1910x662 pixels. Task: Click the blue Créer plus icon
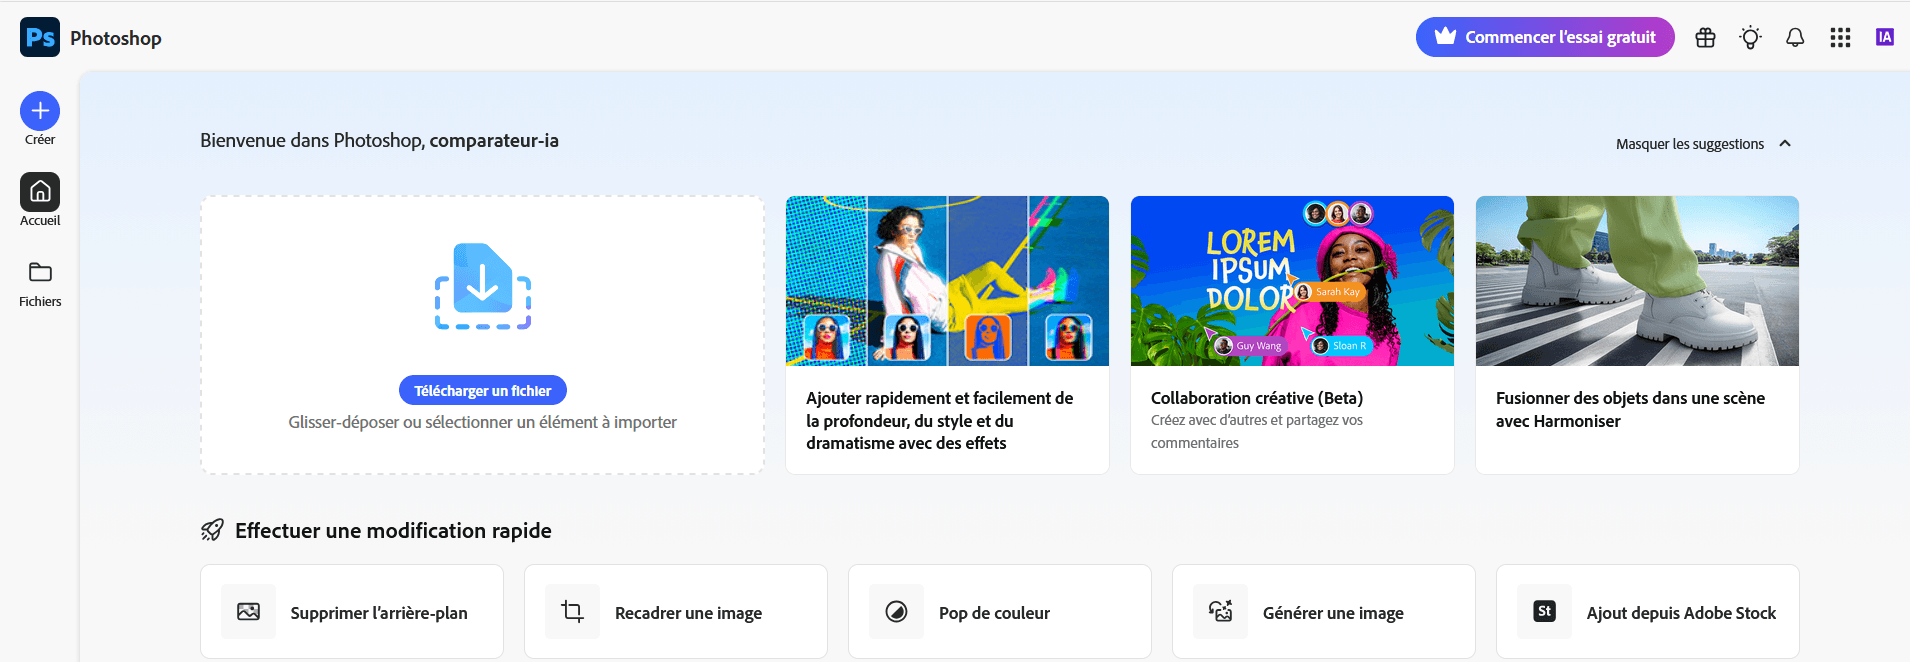click(x=40, y=111)
